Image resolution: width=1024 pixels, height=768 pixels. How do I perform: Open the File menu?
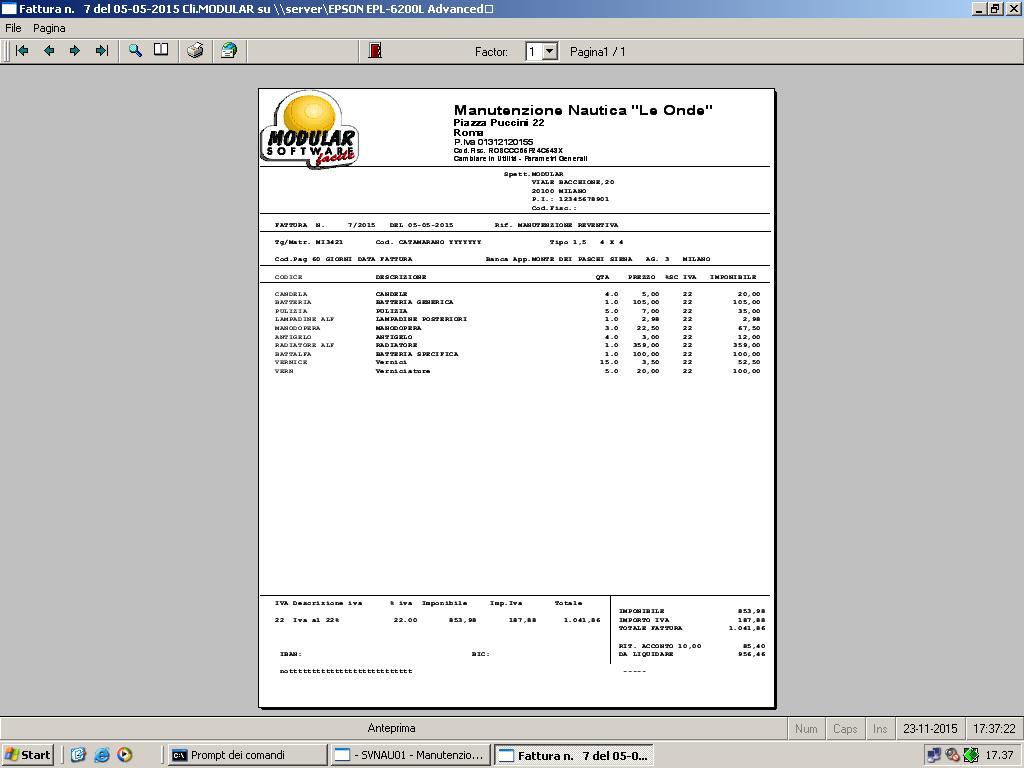coord(13,28)
